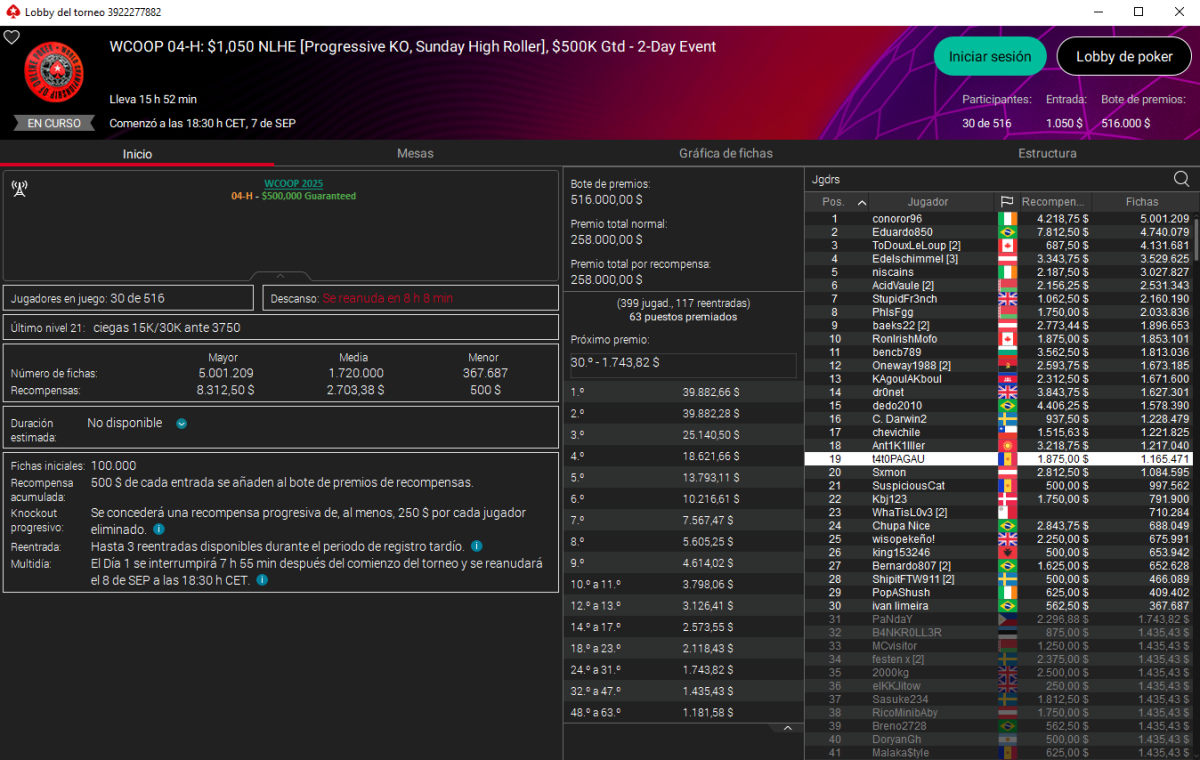Add tournament to favorites with heart icon
The width and height of the screenshot is (1200, 760).
pyautogui.click(x=12, y=37)
